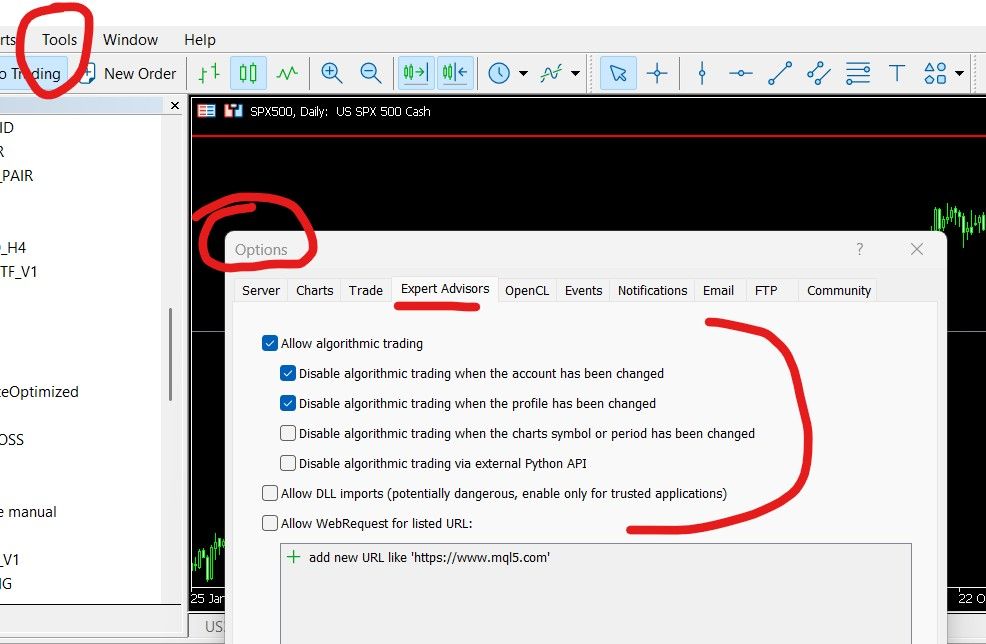986x644 pixels.
Task: Toggle disable trading when symbol or period changed
Action: pos(287,433)
